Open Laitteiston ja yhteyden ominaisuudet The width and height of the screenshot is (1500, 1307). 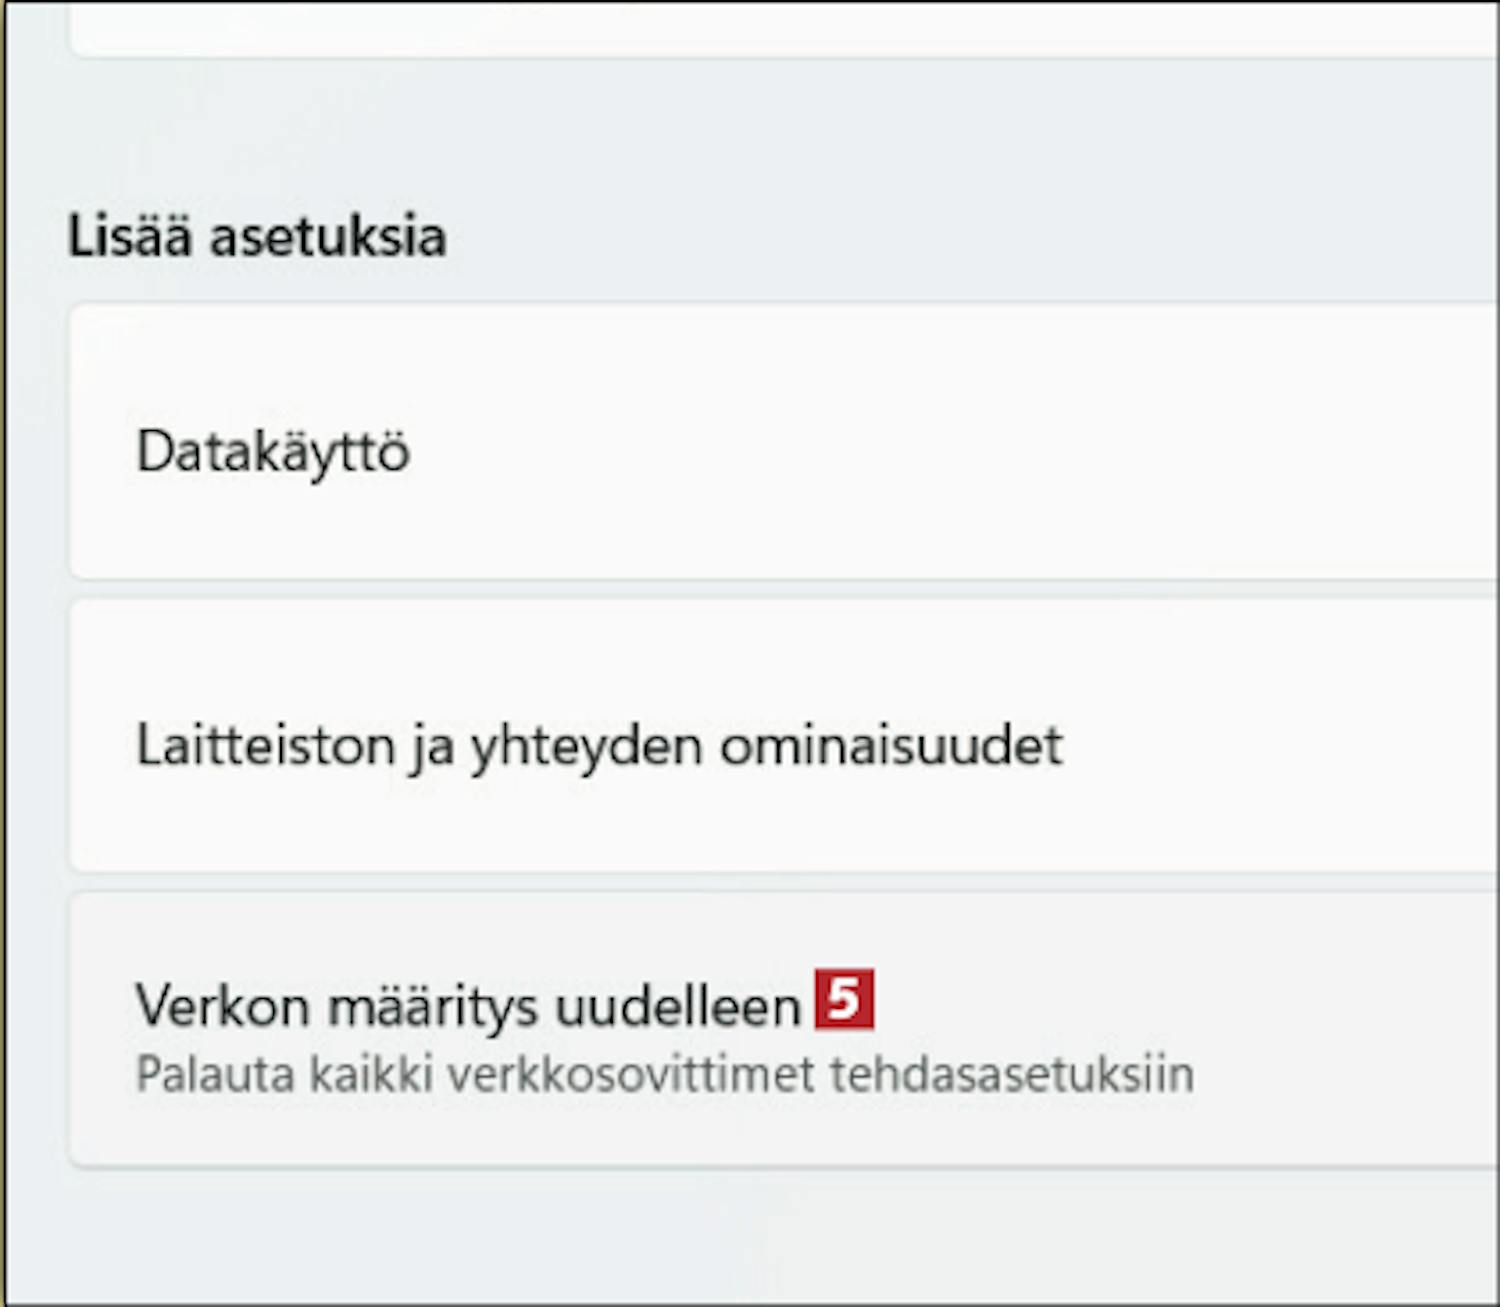click(x=784, y=736)
